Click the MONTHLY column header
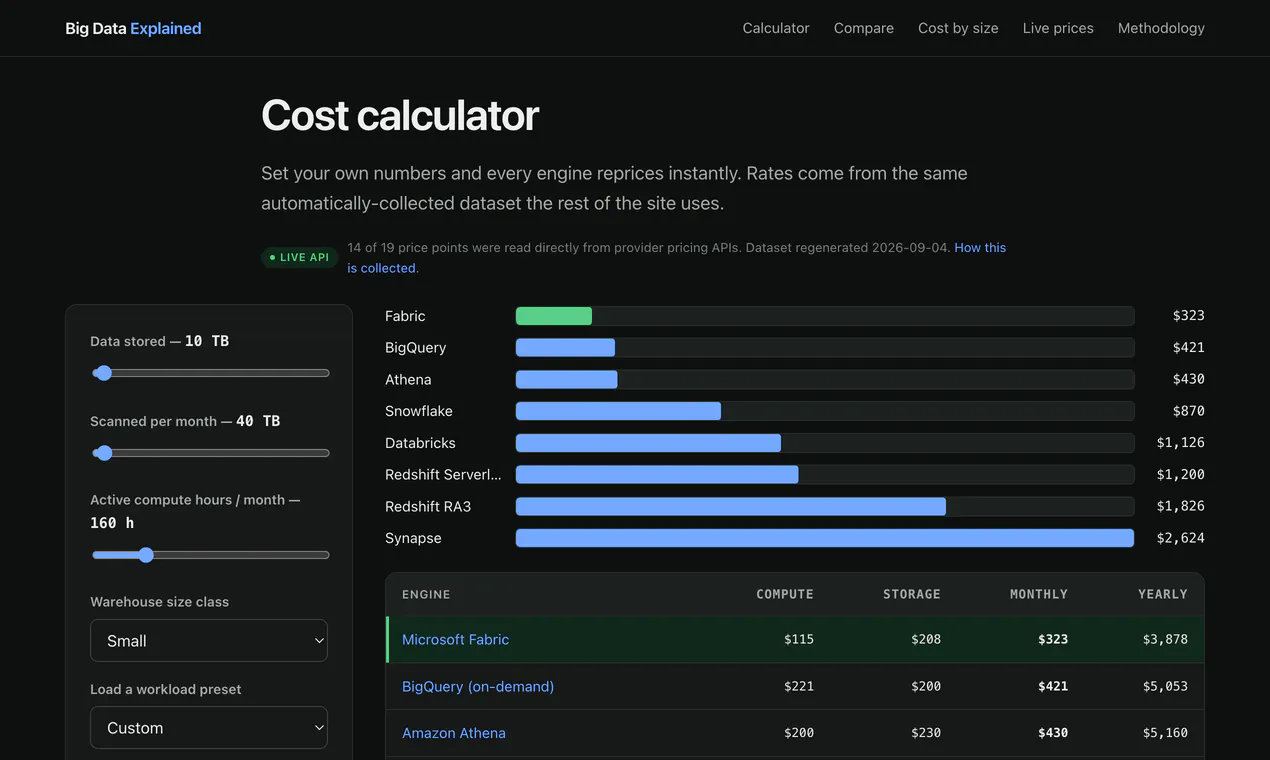Image resolution: width=1270 pixels, height=760 pixels. [x=1039, y=594]
